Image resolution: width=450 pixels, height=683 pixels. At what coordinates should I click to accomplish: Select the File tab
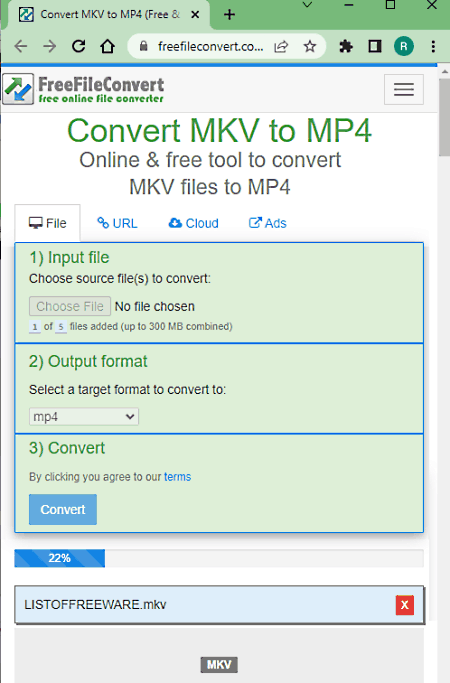coord(47,223)
